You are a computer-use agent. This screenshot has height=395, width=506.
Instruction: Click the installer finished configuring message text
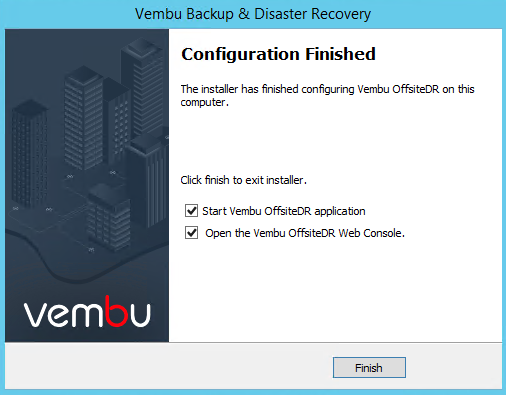coord(327,95)
